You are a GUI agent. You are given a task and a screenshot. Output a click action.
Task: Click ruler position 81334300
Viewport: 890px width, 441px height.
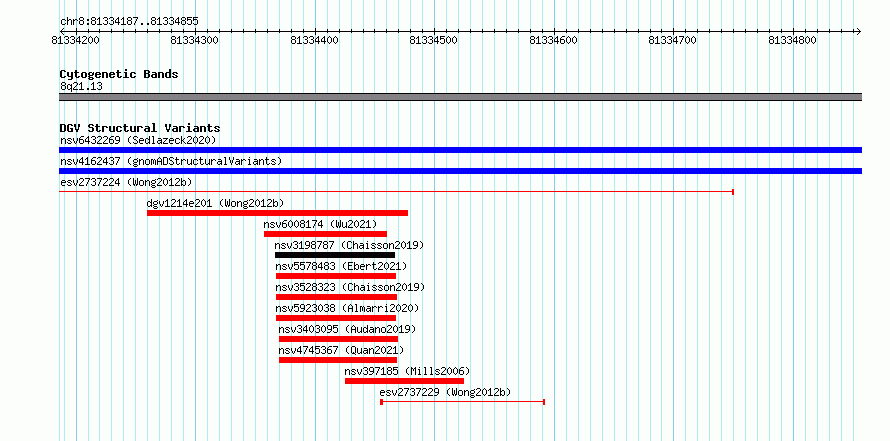tap(194, 40)
